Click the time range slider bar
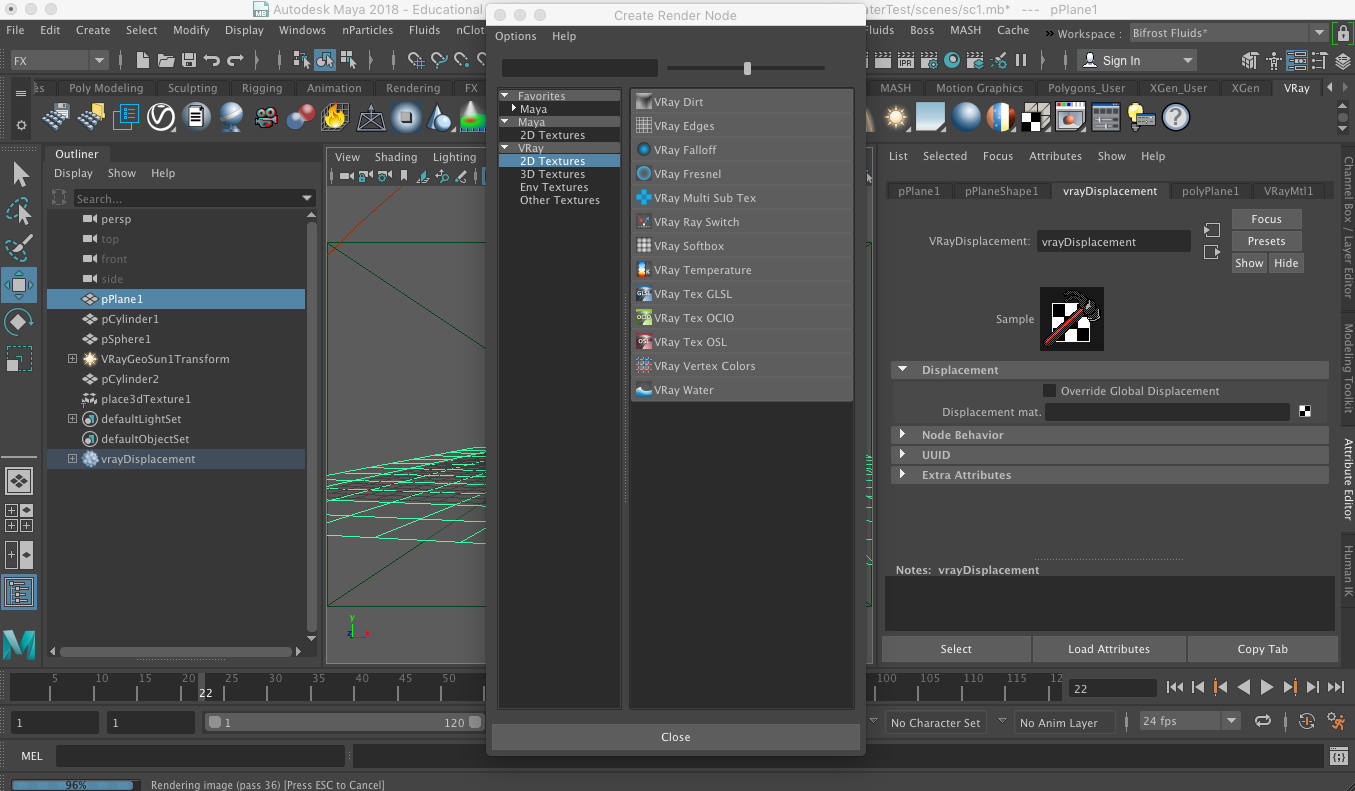The width and height of the screenshot is (1355, 791). click(343, 722)
